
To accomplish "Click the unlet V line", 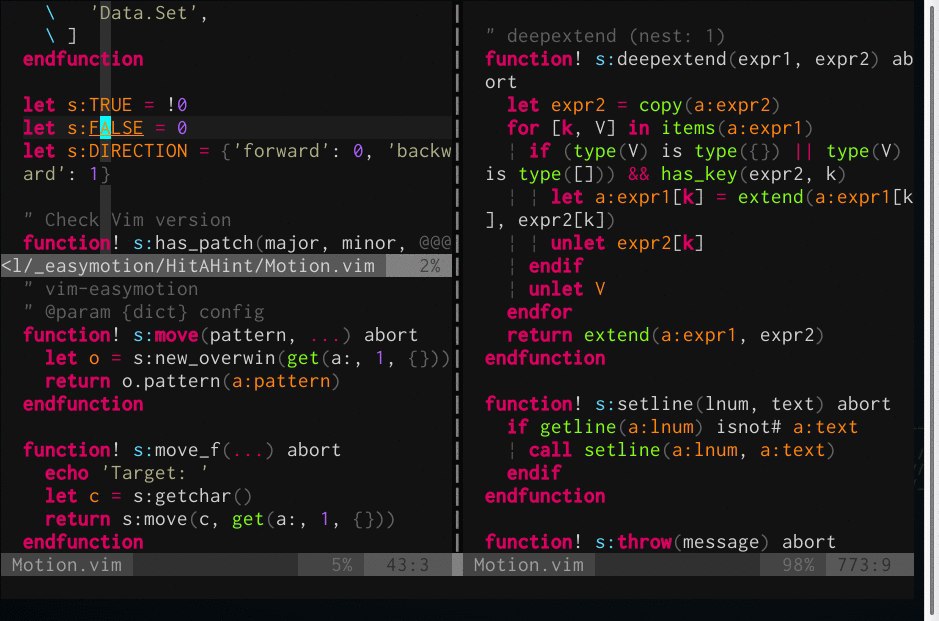I will 567,289.
